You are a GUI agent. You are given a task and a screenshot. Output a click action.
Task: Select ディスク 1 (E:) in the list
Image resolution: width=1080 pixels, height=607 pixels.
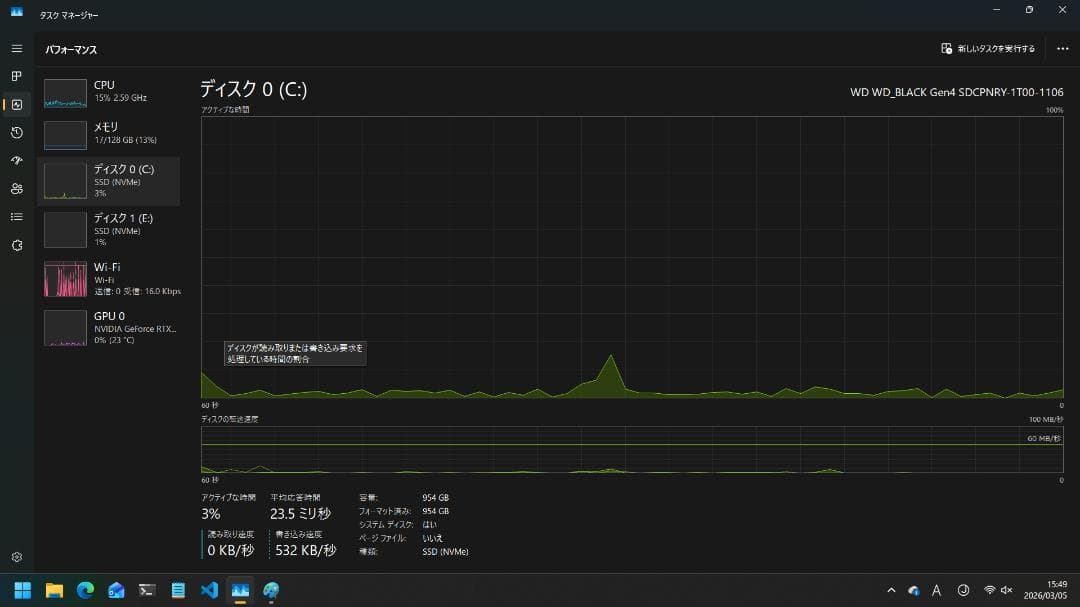108,228
